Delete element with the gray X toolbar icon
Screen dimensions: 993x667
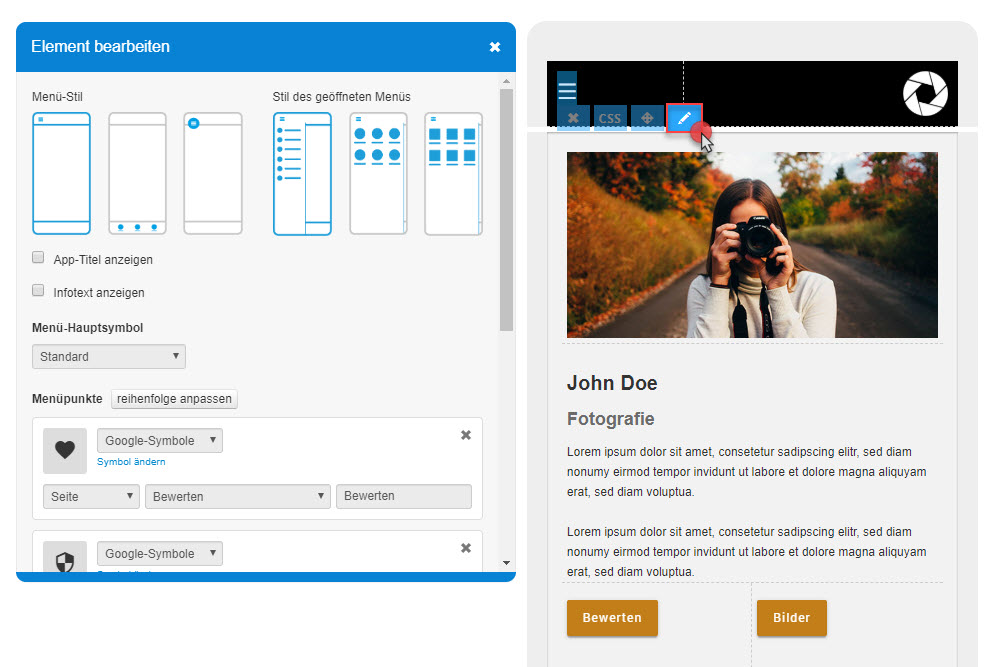pyautogui.click(x=573, y=118)
